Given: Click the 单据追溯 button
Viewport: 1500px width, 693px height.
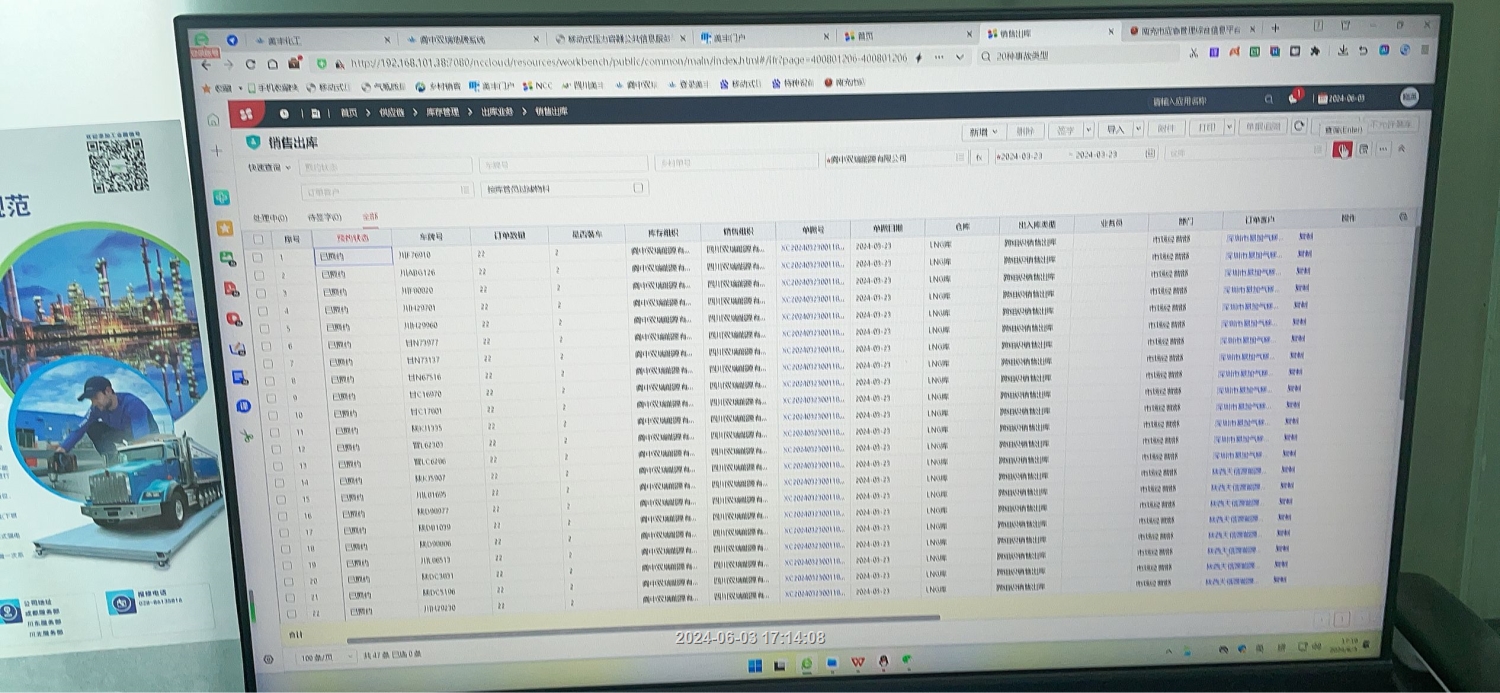Looking at the screenshot, I should pyautogui.click(x=1263, y=127).
